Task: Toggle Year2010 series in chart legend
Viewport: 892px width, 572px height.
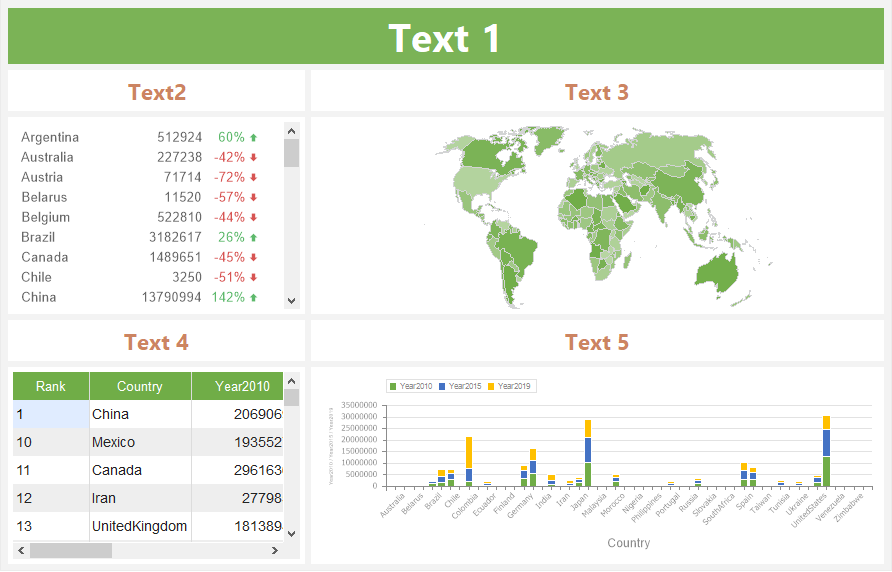Action: pos(412,386)
